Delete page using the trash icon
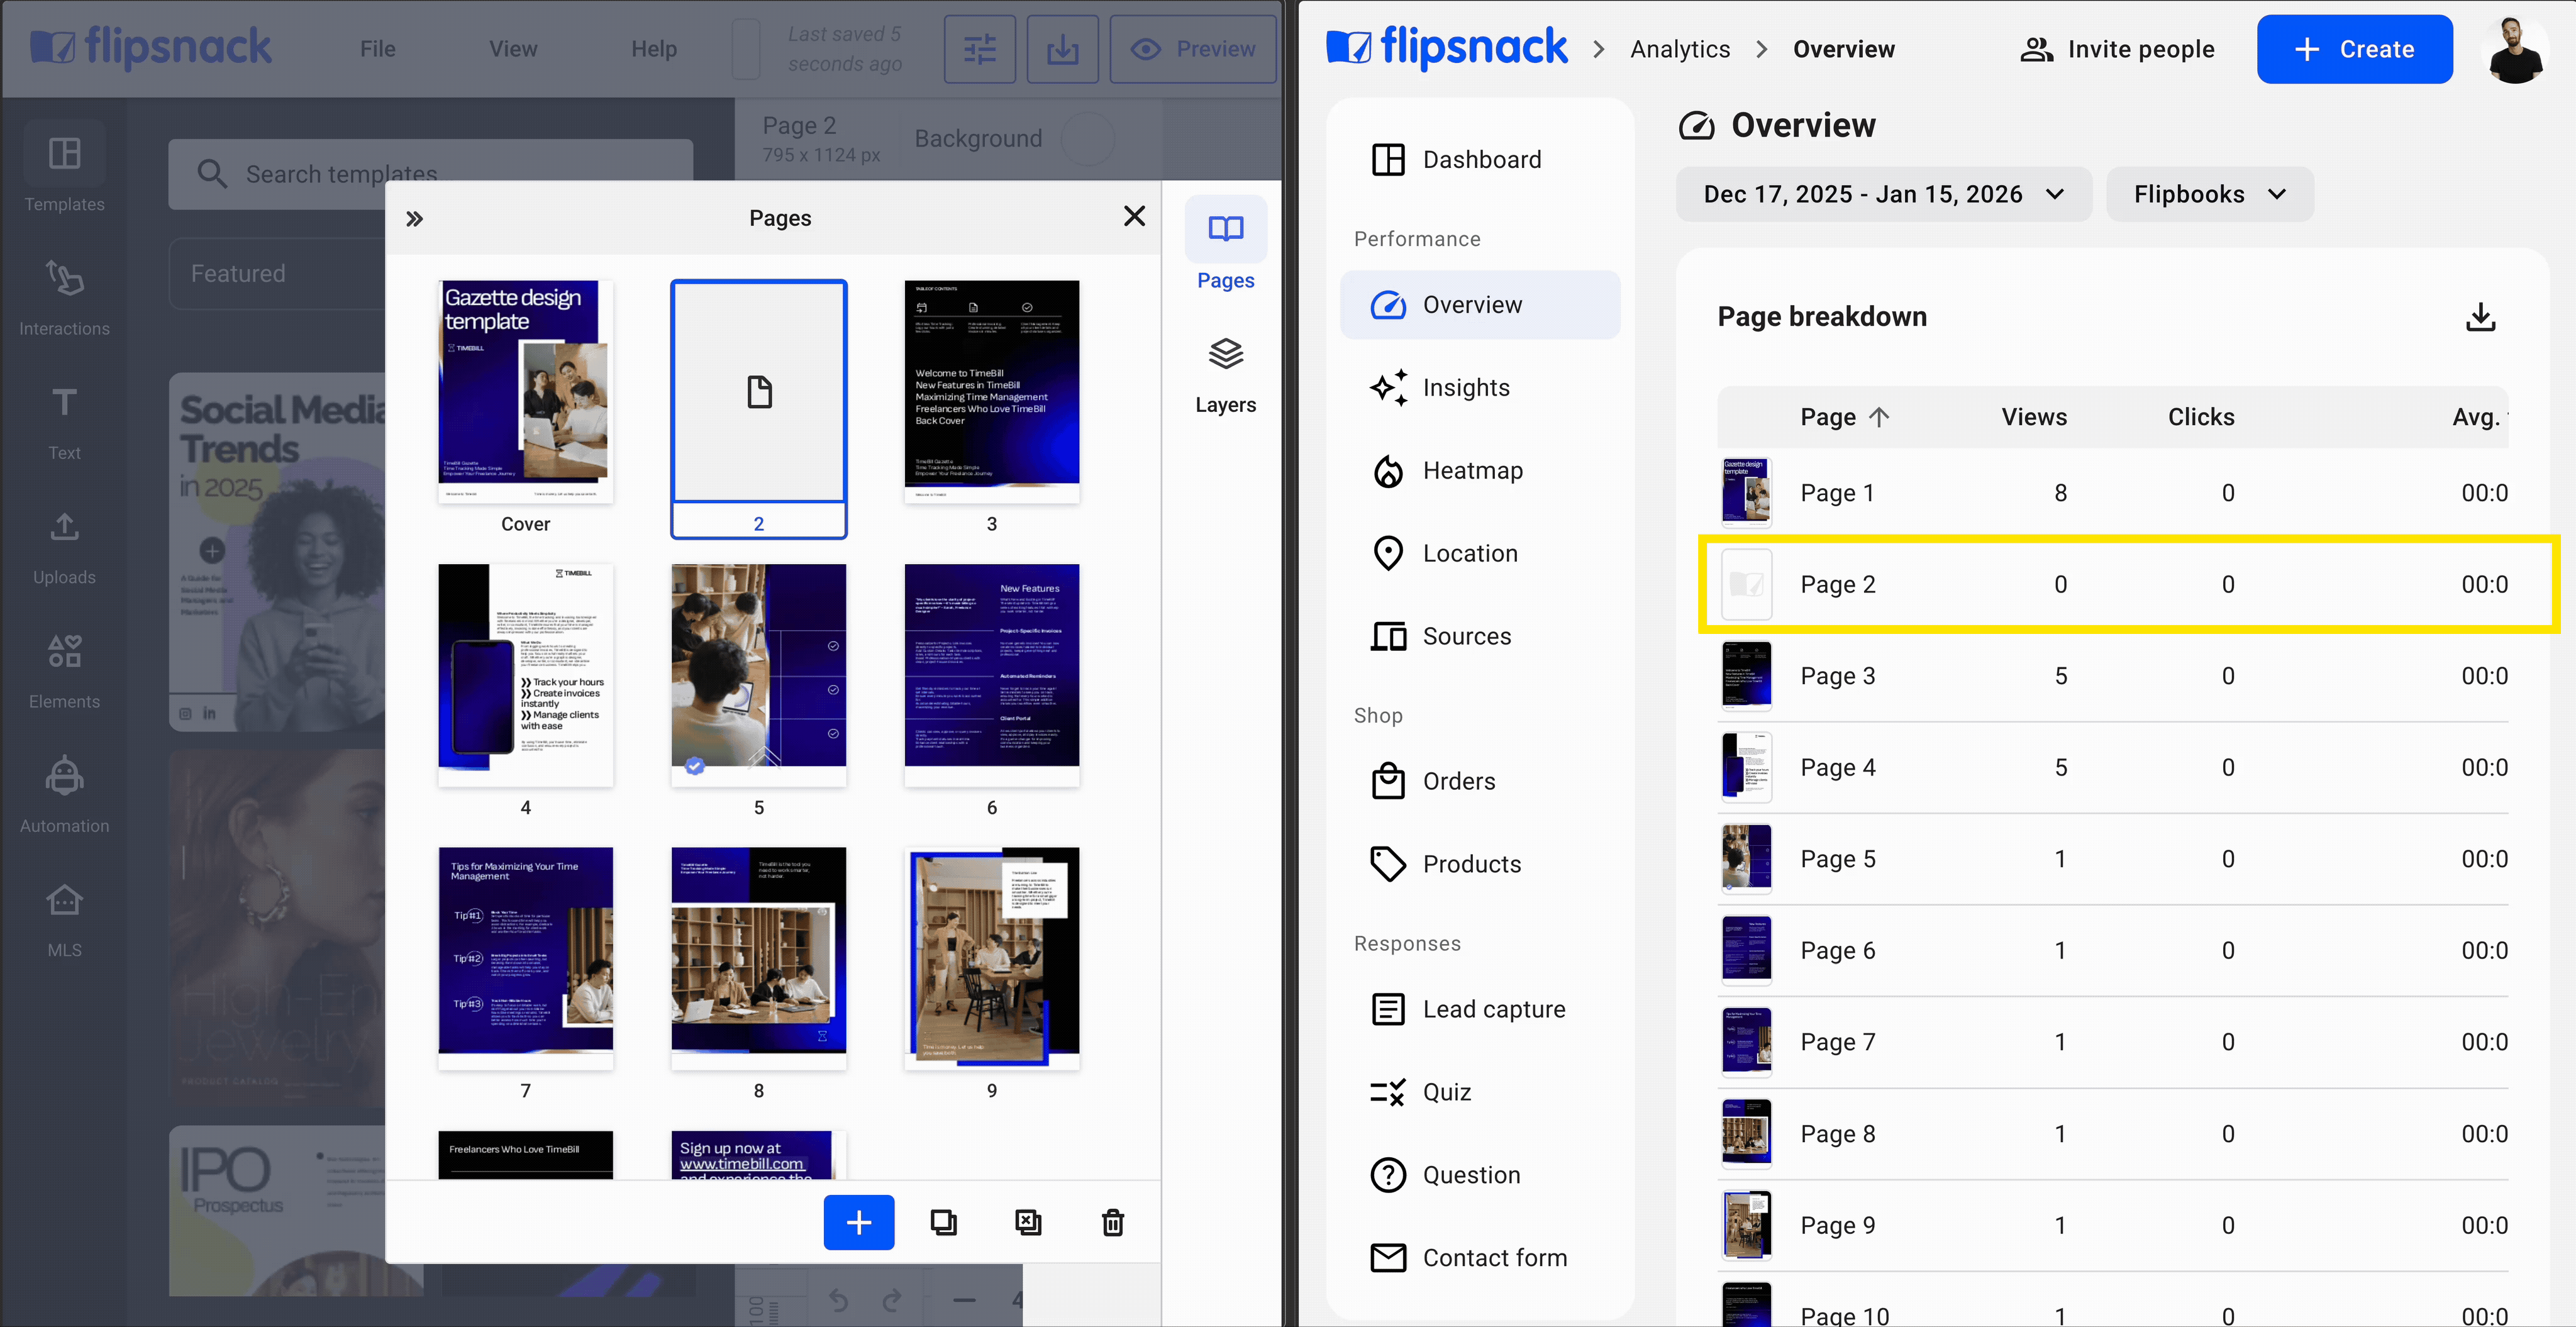The height and width of the screenshot is (1327, 2576). (x=1112, y=1221)
